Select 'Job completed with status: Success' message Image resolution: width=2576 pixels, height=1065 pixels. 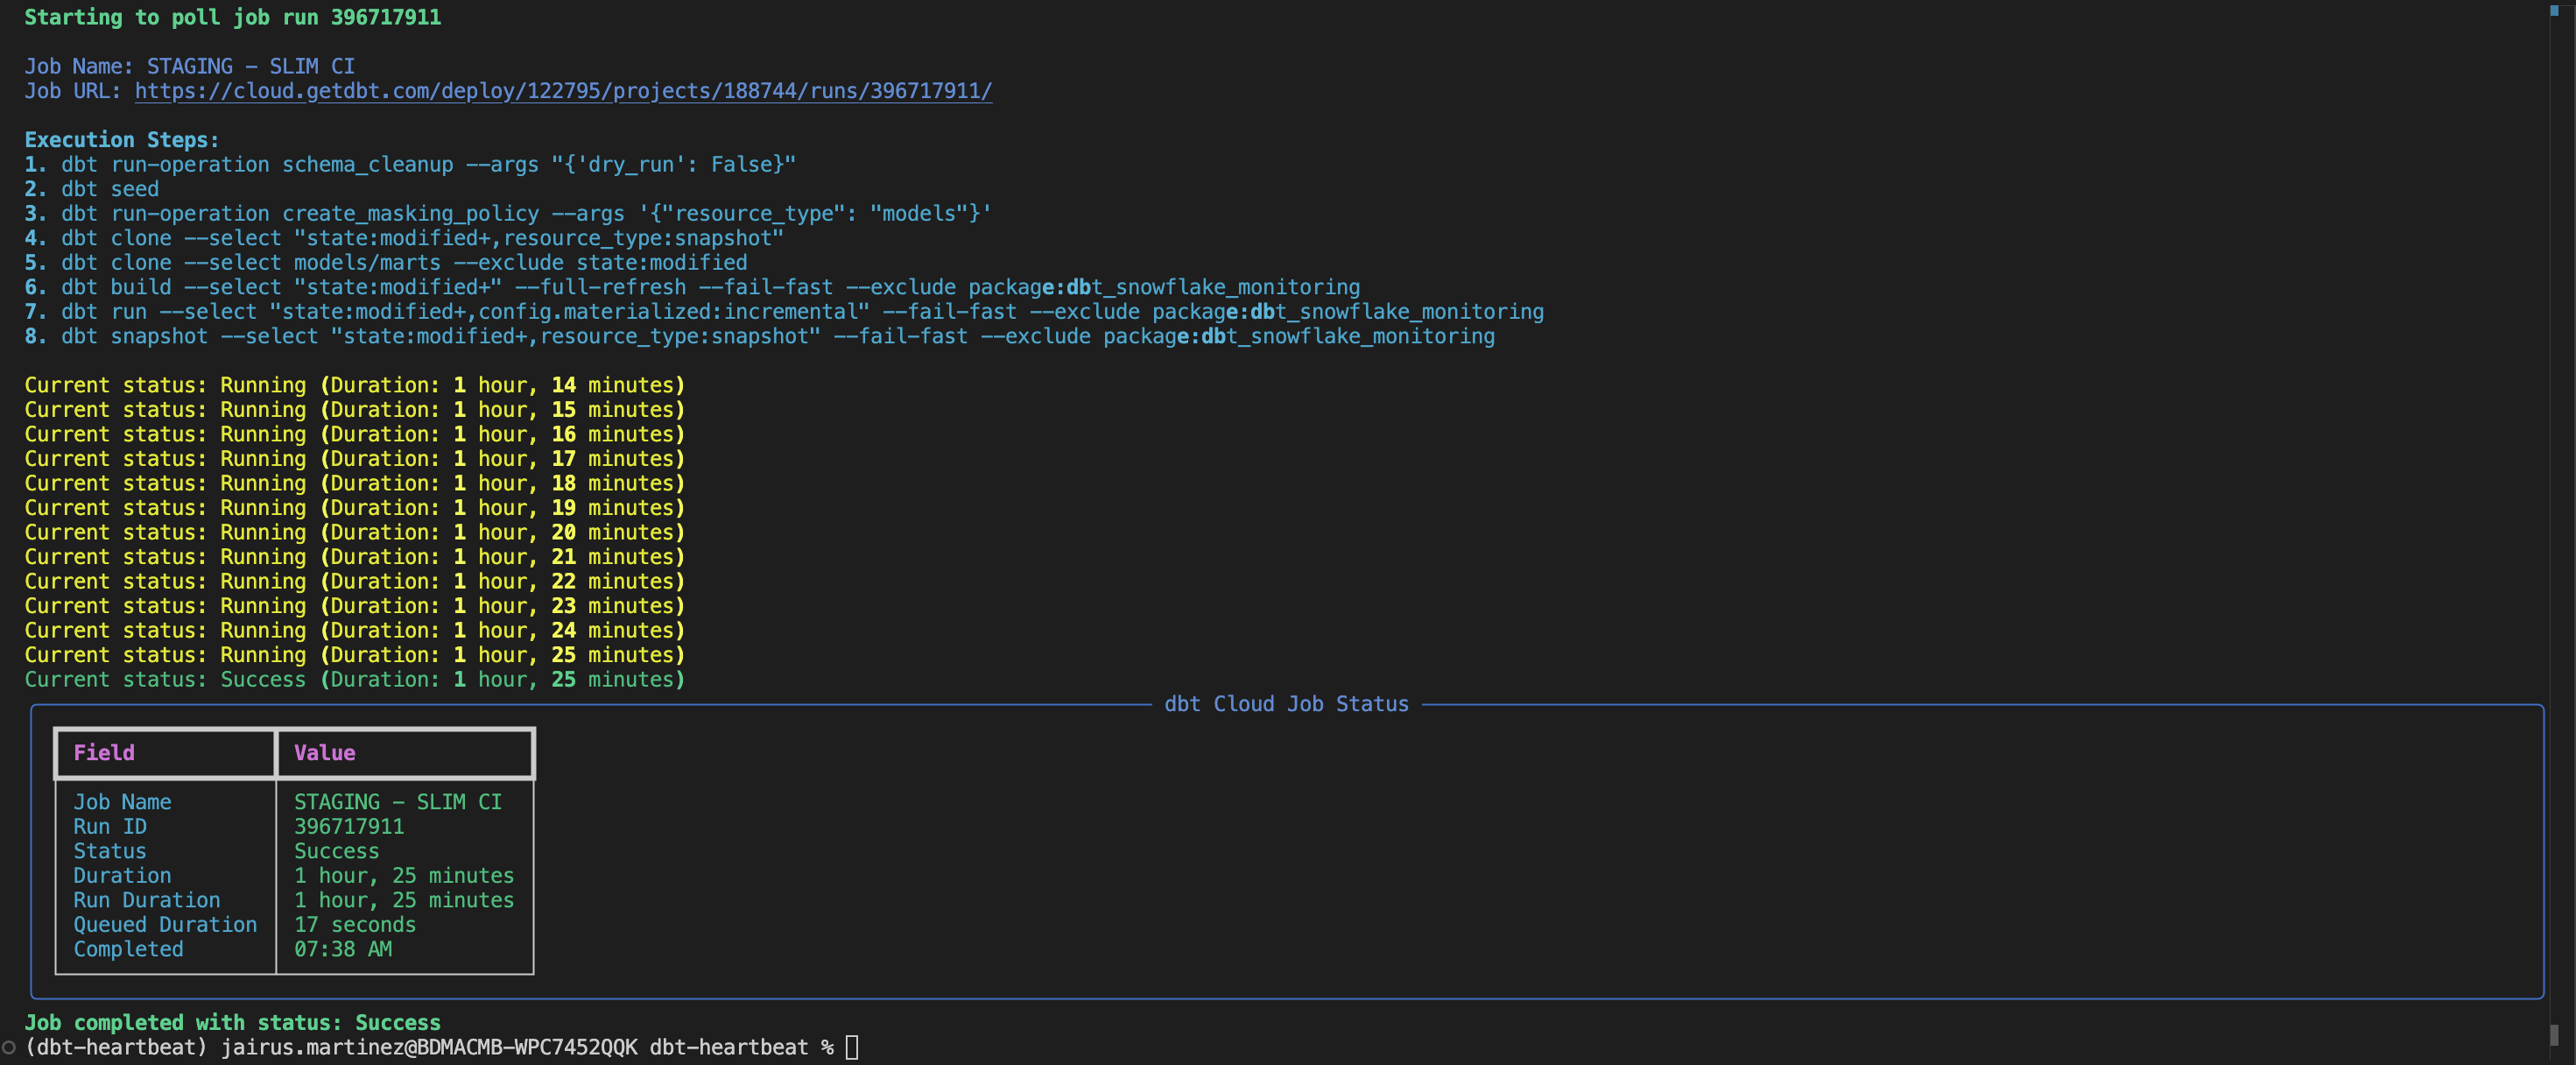(232, 1023)
